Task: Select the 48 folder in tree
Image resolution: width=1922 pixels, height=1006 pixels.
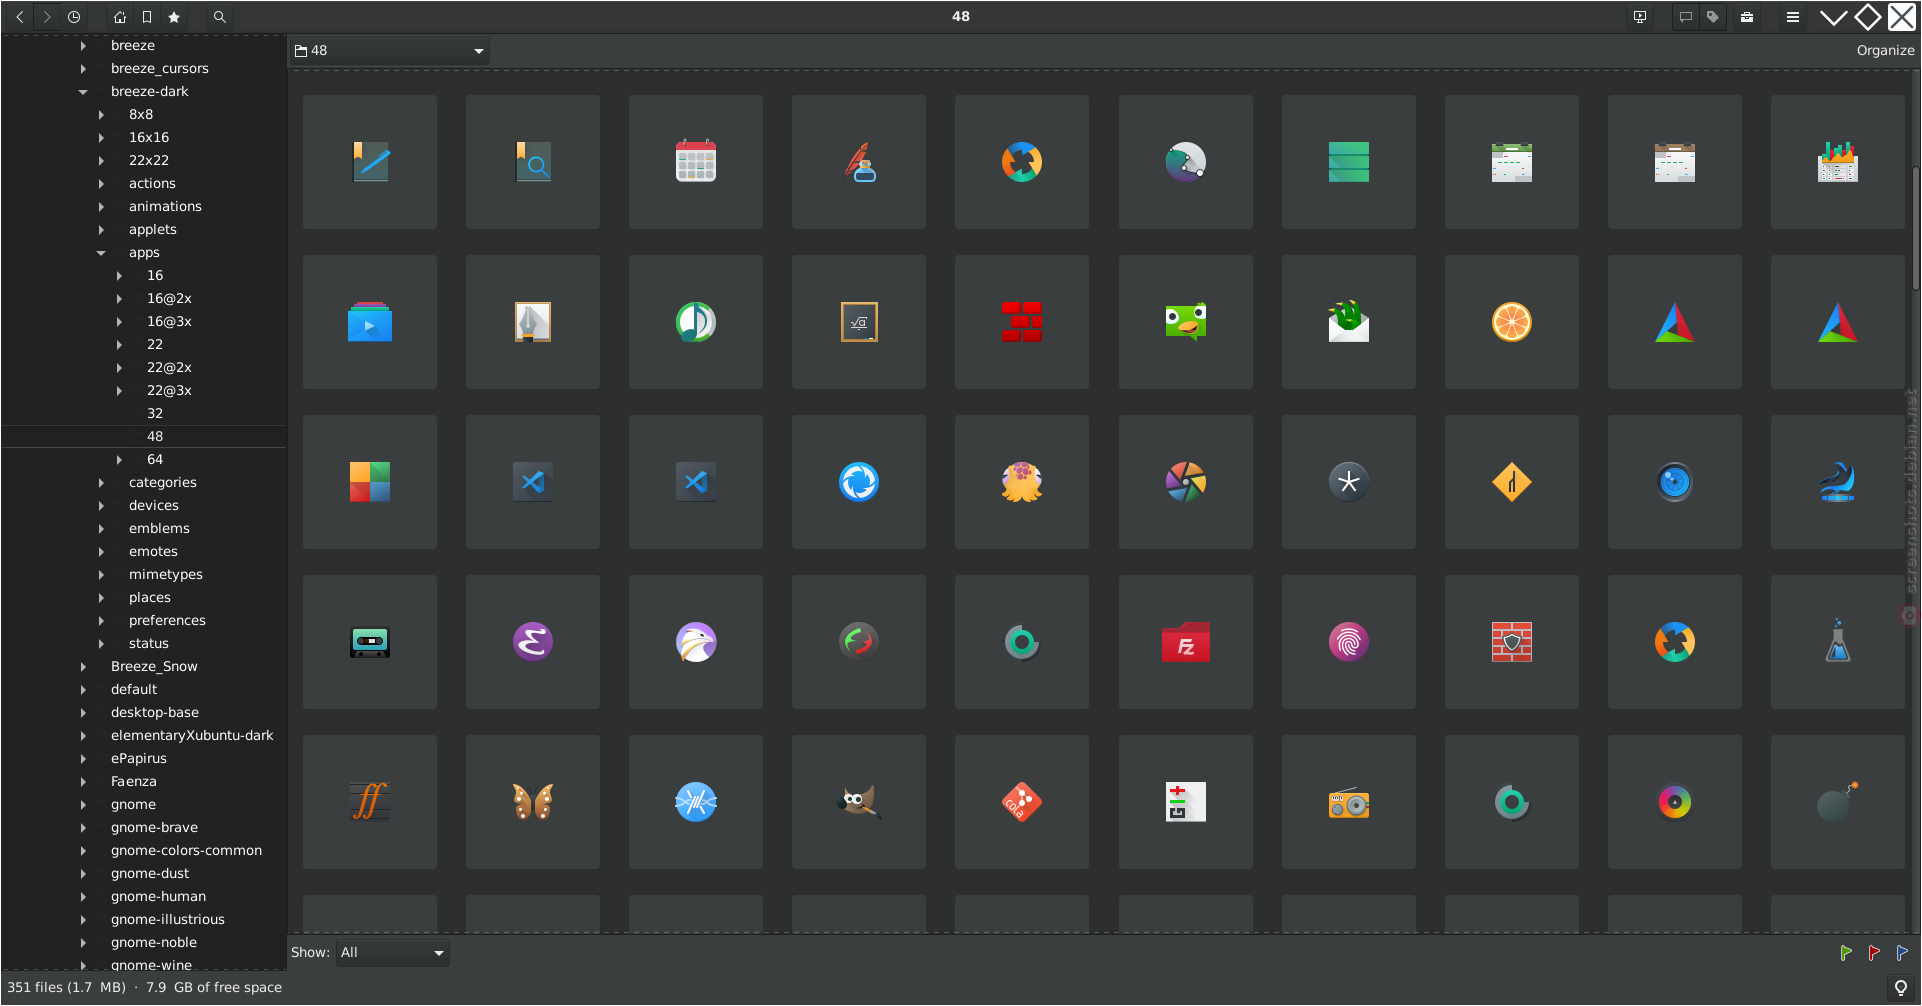Action: pyautogui.click(x=155, y=436)
